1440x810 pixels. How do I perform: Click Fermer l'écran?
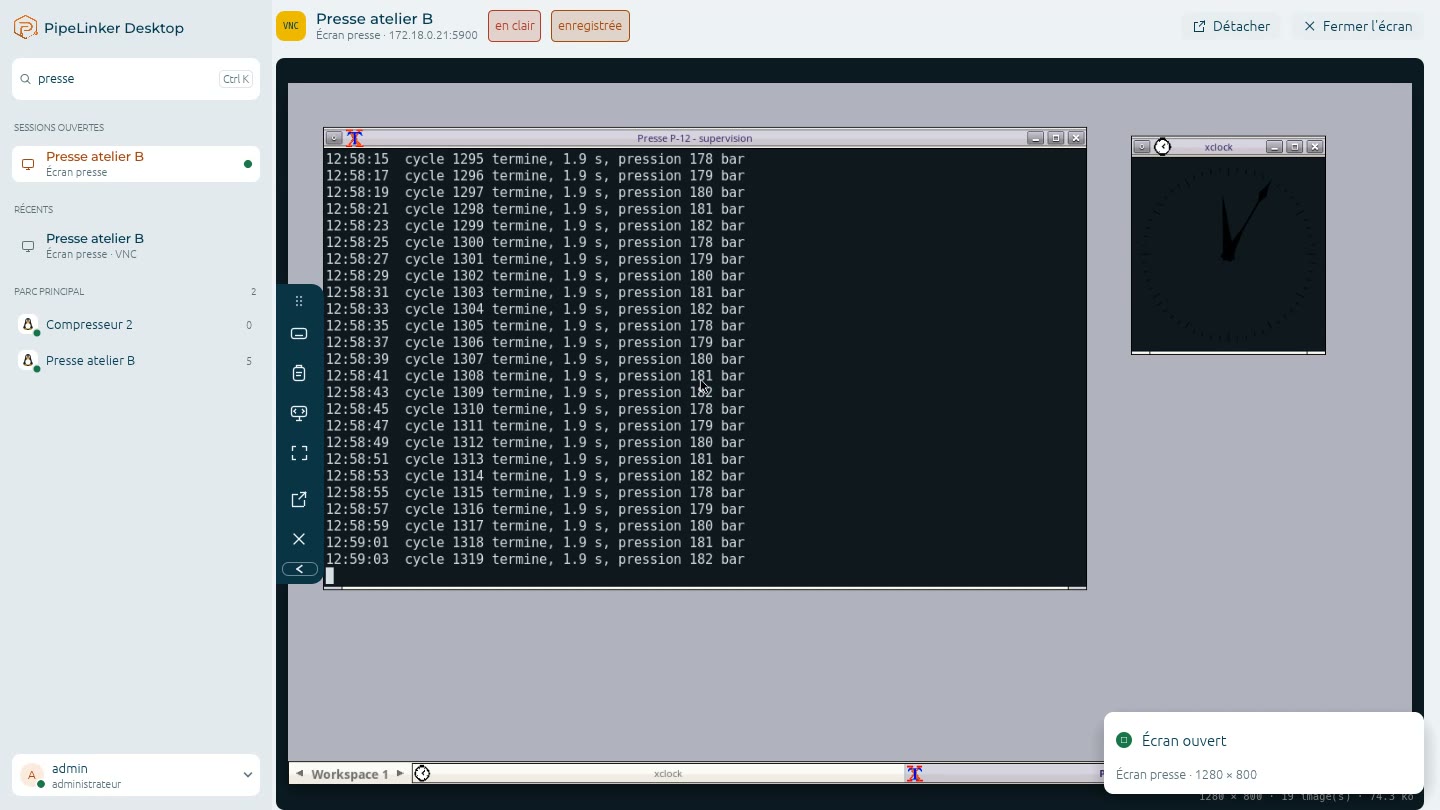coord(1358,27)
